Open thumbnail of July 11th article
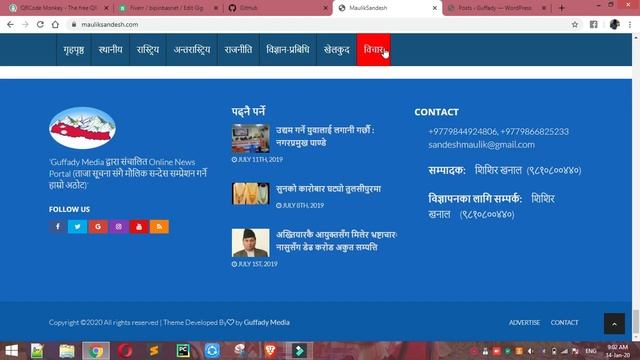 pos(251,138)
